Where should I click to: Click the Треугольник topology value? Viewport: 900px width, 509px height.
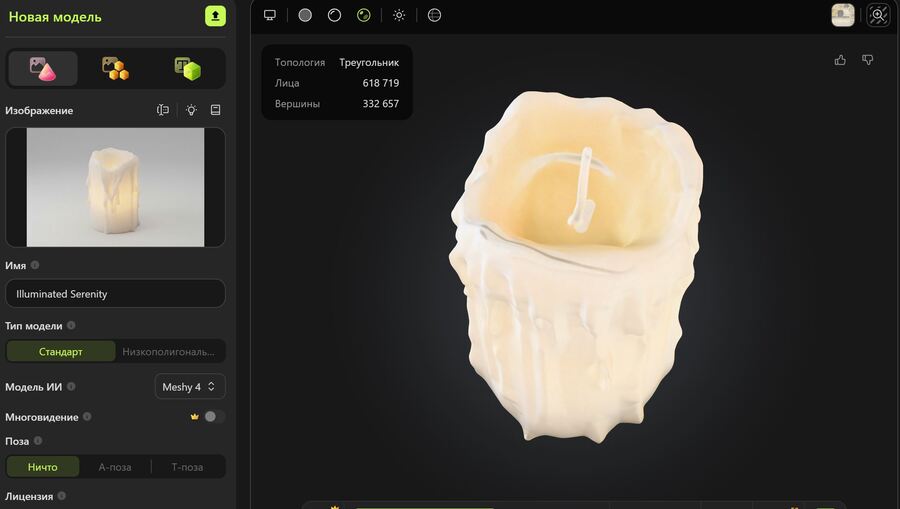pos(369,63)
